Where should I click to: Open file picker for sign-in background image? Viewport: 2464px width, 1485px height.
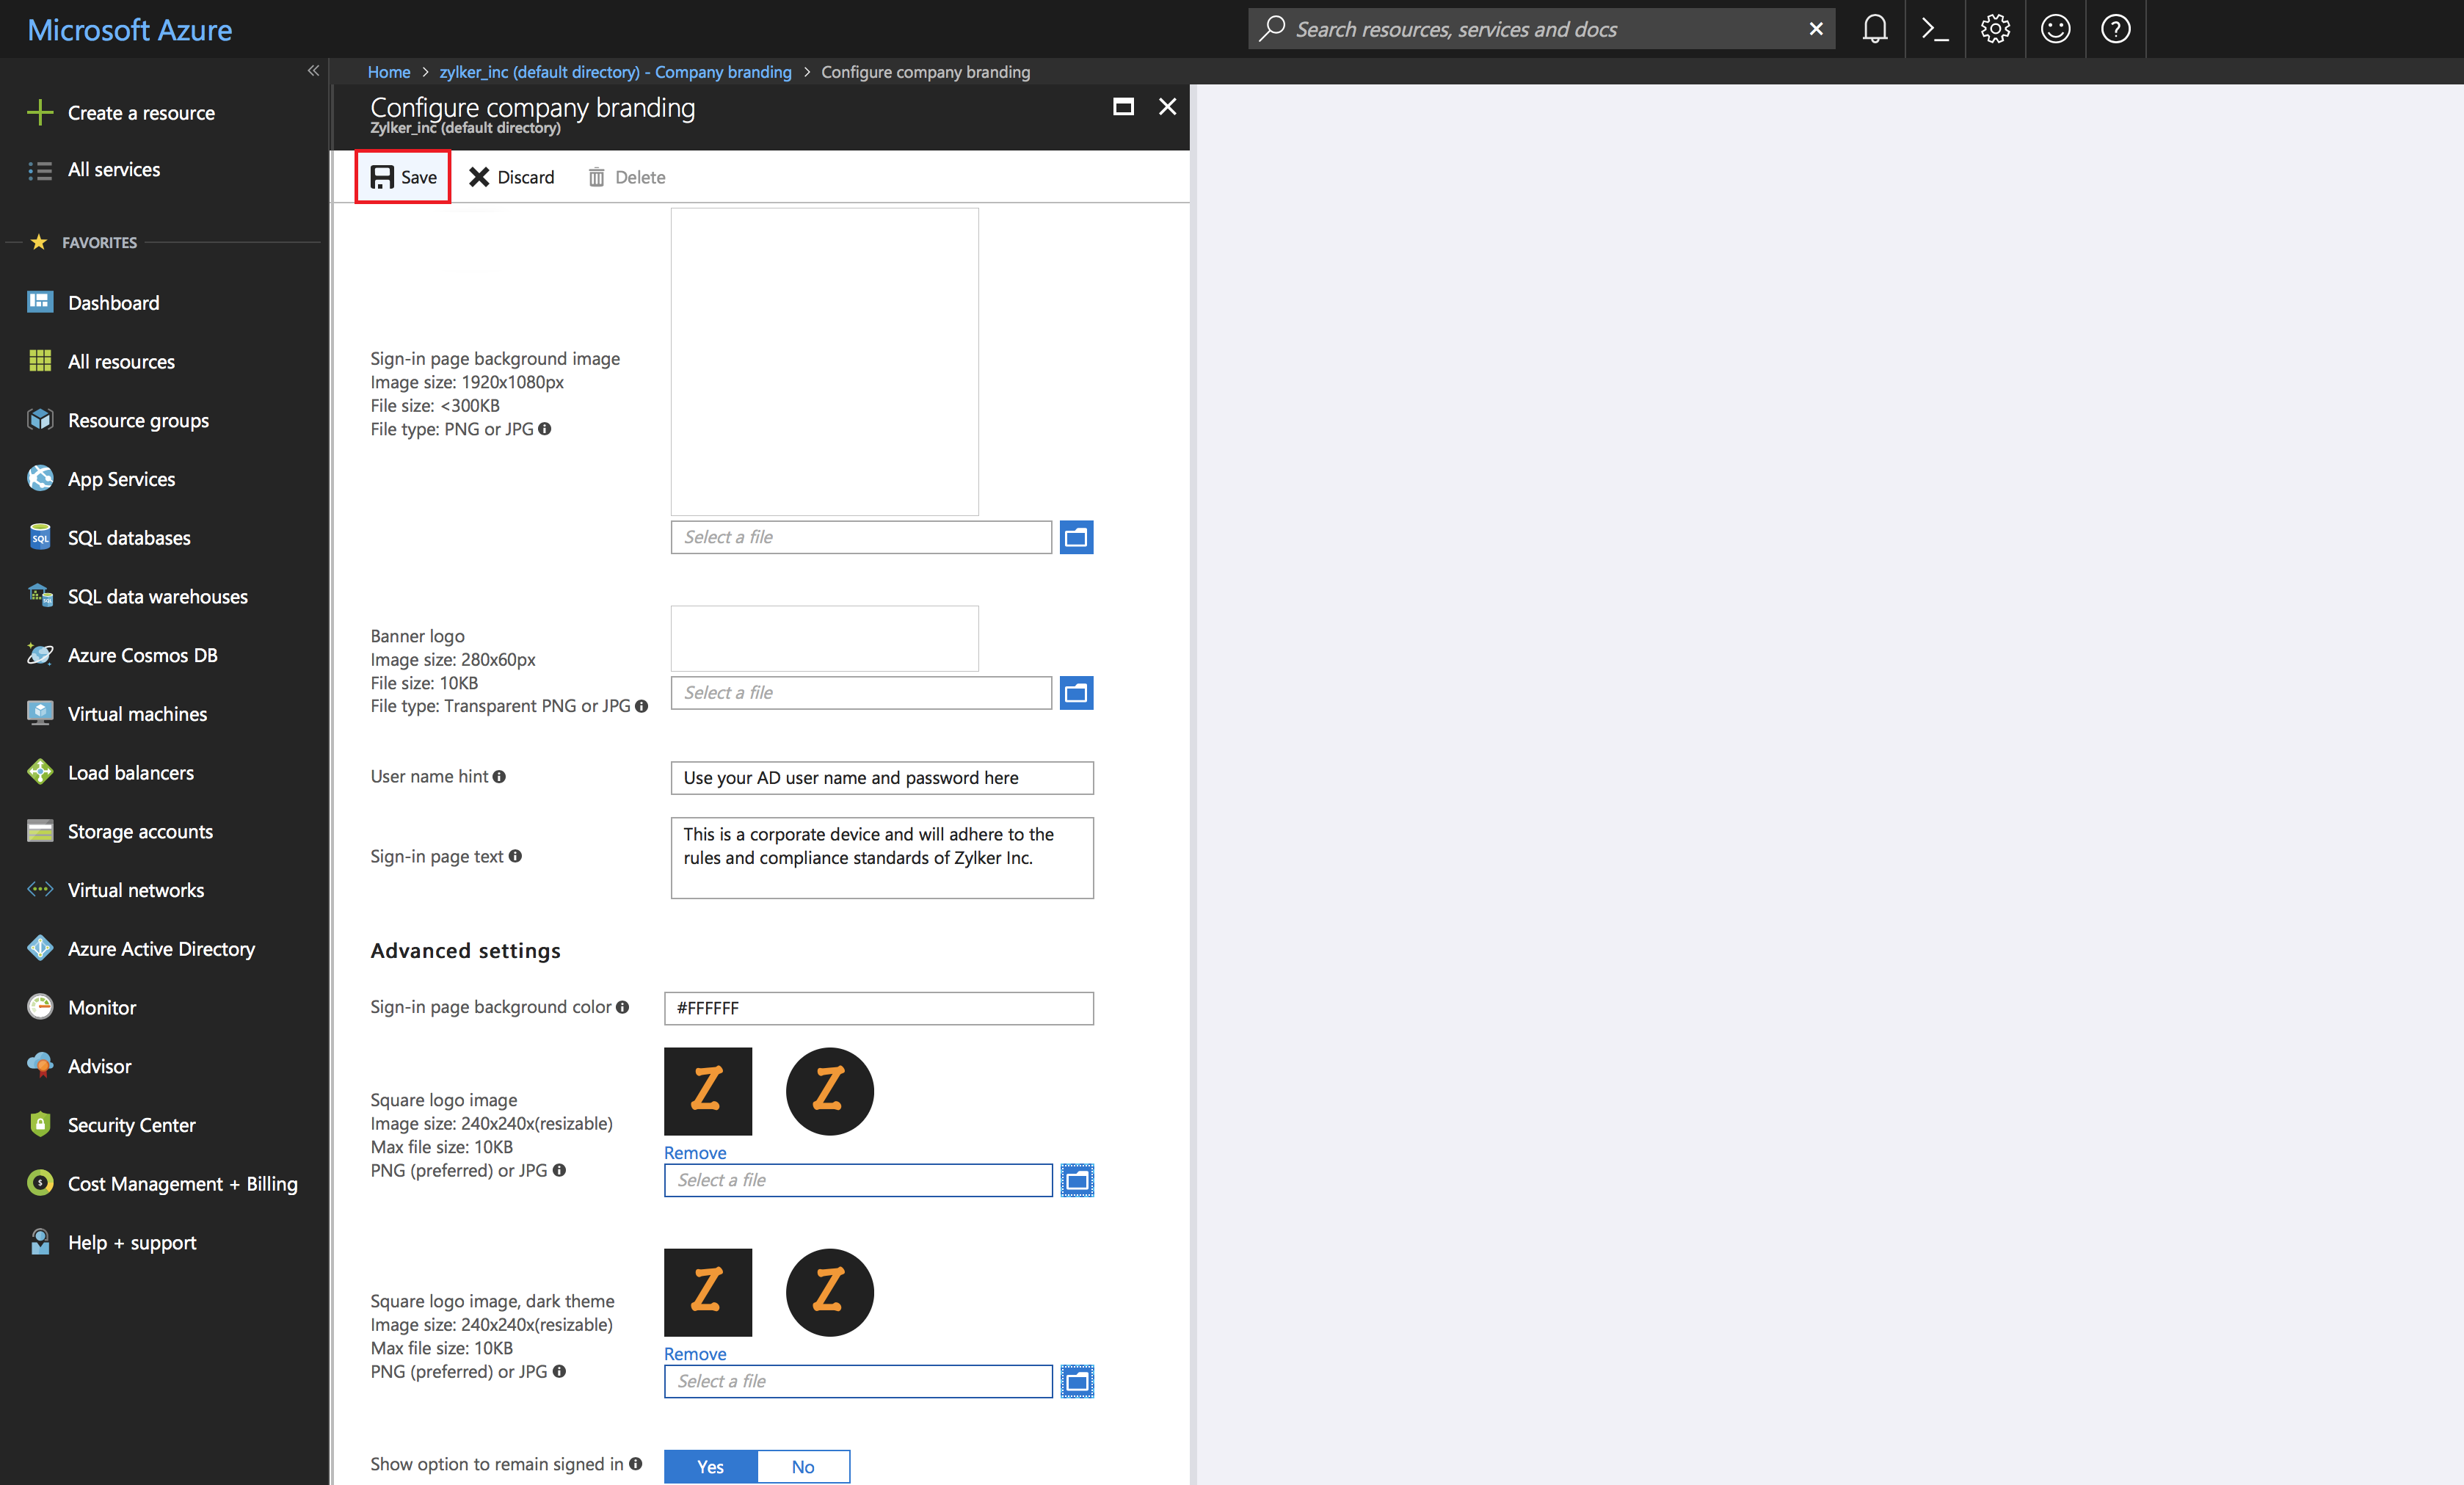1076,537
